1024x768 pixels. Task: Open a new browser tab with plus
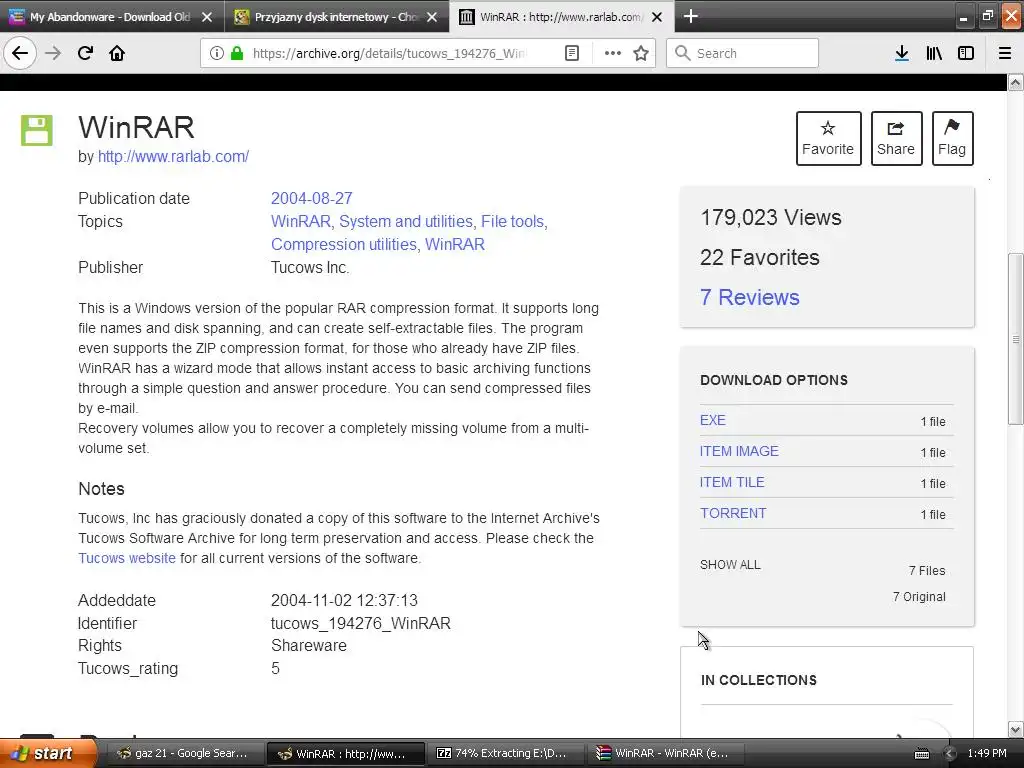click(x=691, y=16)
